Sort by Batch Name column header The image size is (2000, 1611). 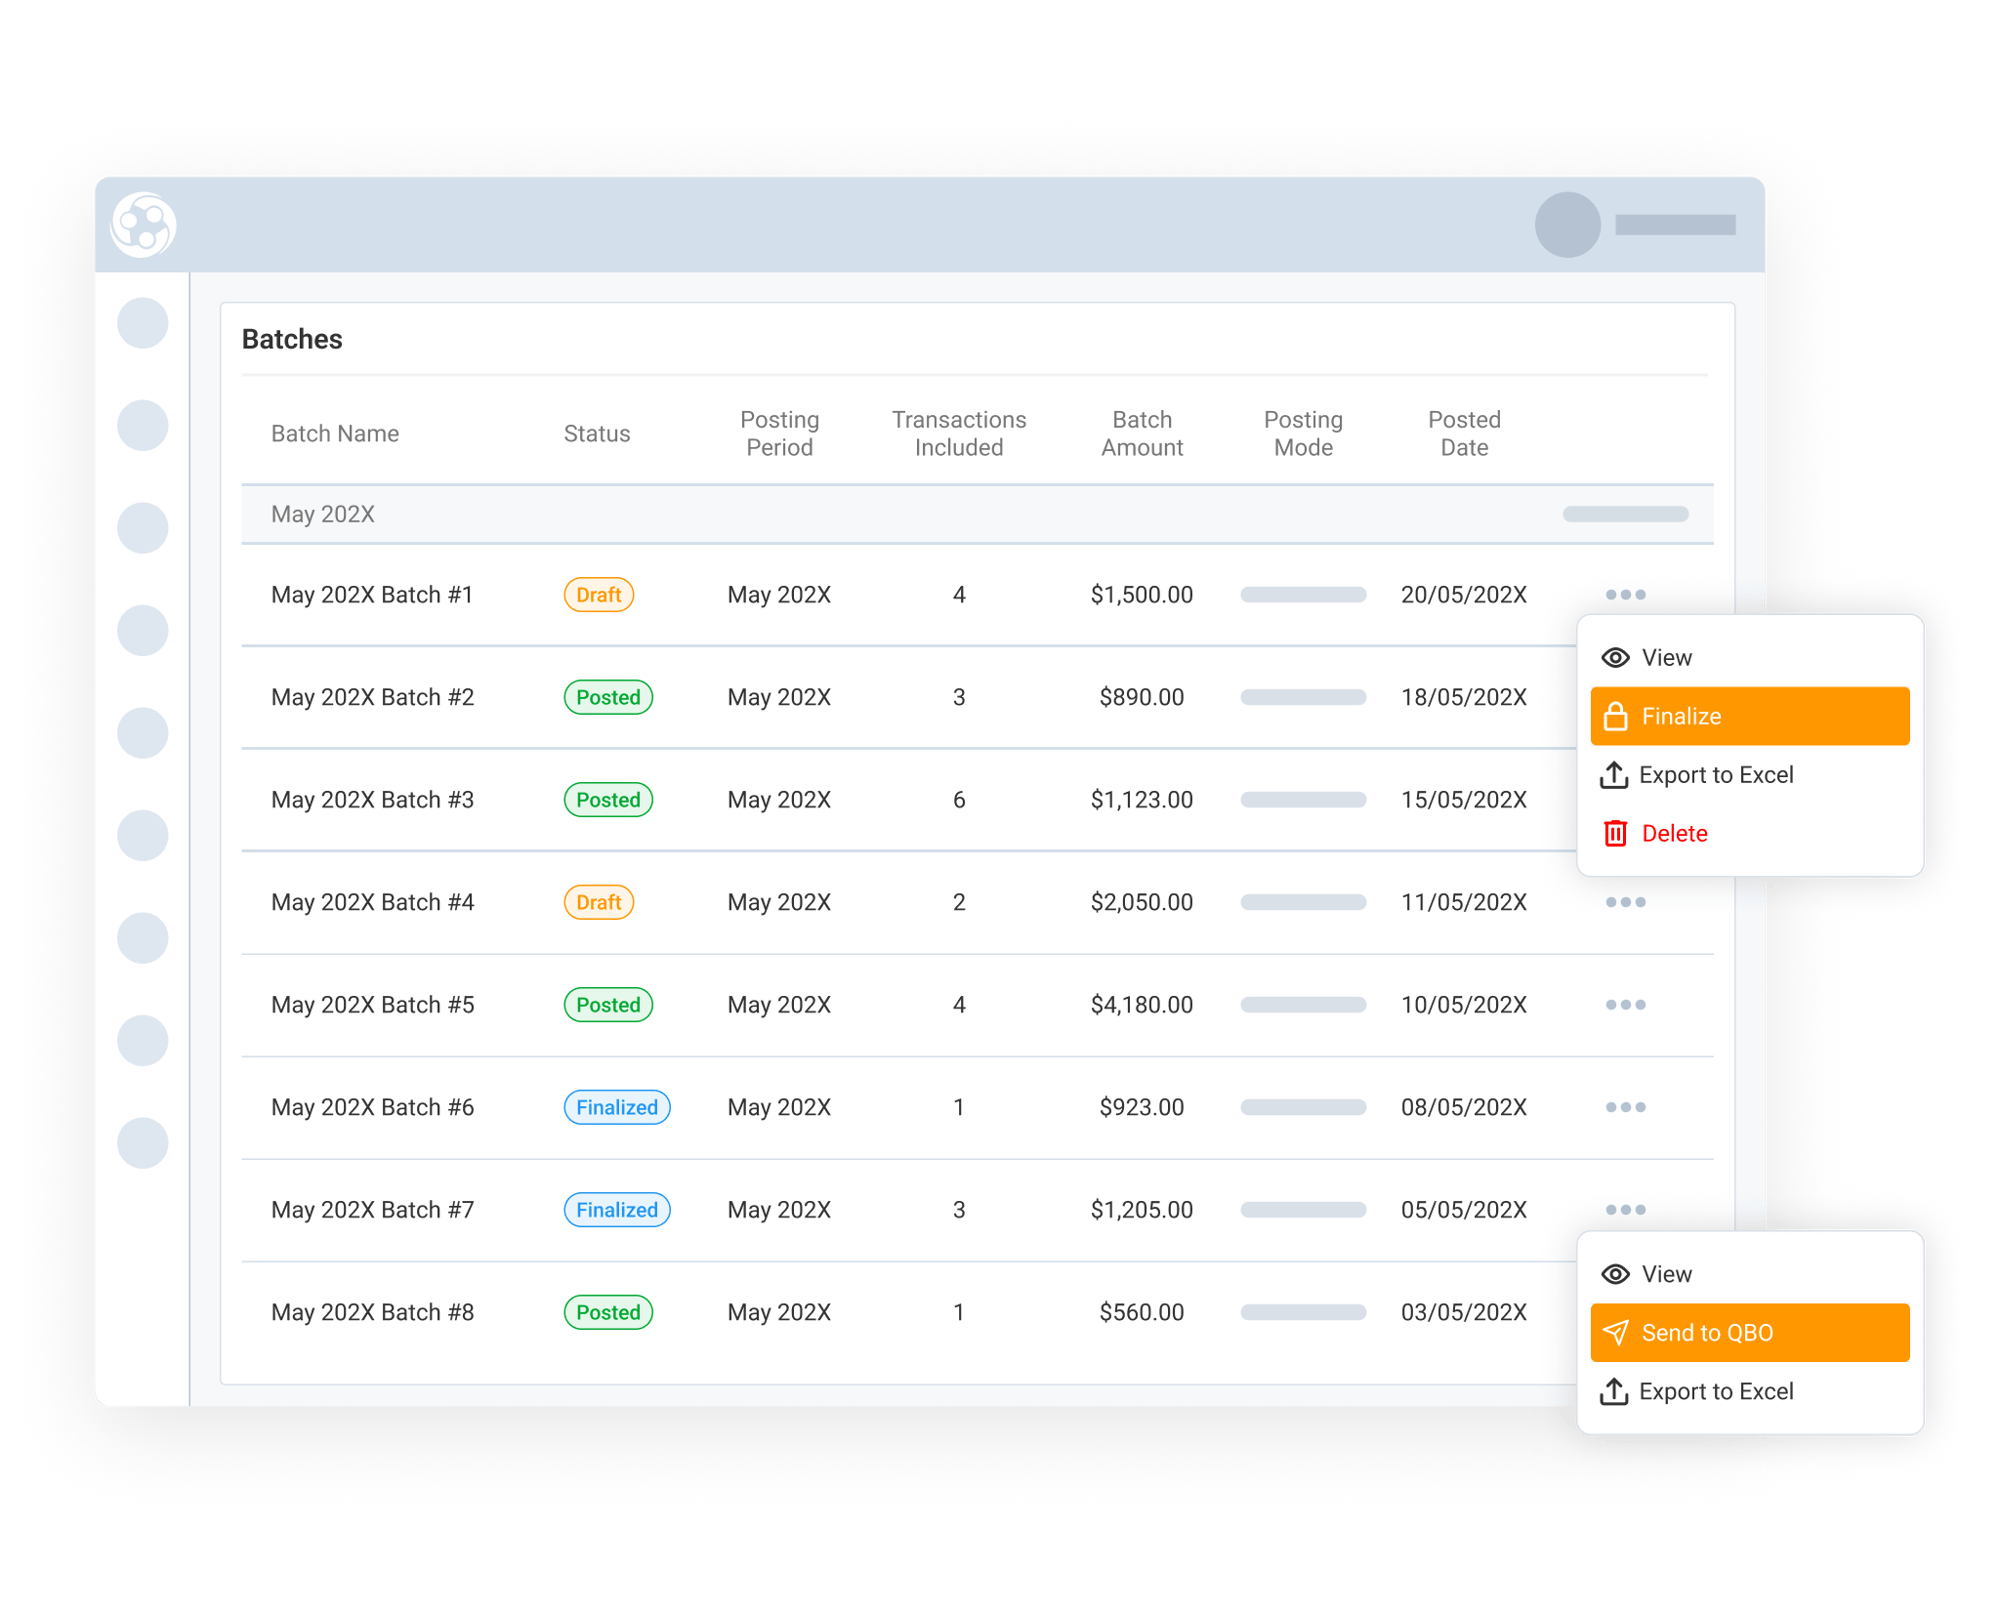pyautogui.click(x=335, y=434)
